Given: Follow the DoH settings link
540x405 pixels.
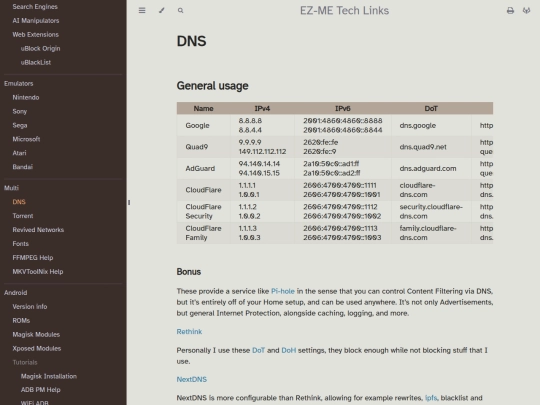Looking at the screenshot, I should [289, 350].
